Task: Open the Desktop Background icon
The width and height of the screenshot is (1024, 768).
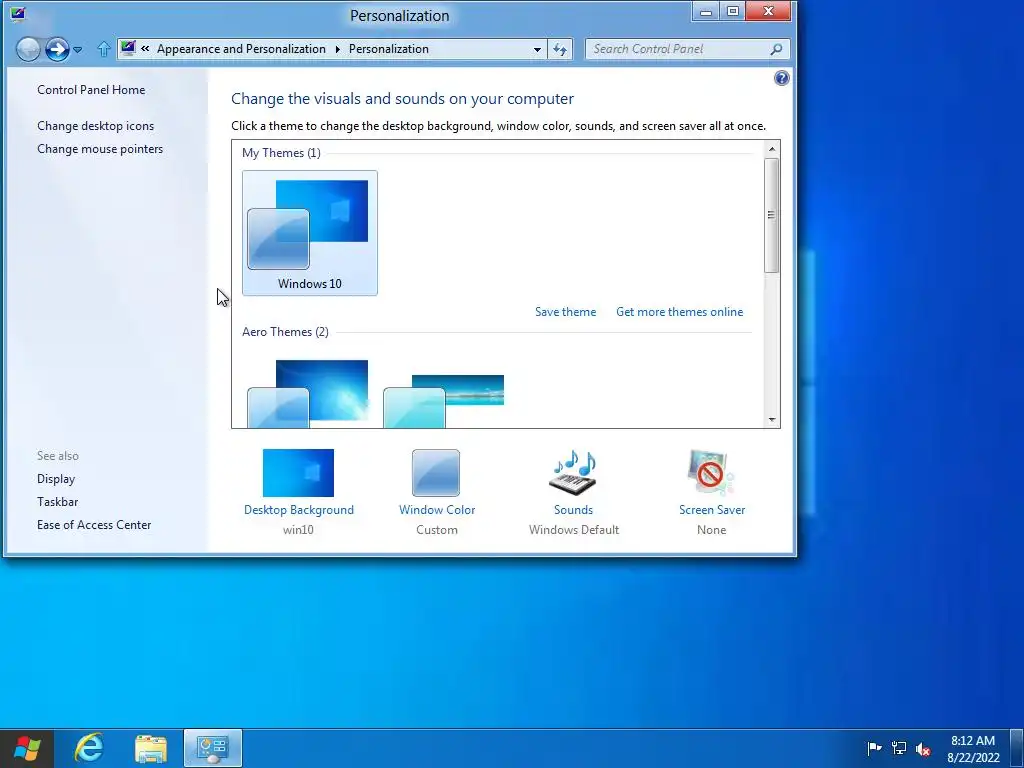Action: (x=298, y=473)
